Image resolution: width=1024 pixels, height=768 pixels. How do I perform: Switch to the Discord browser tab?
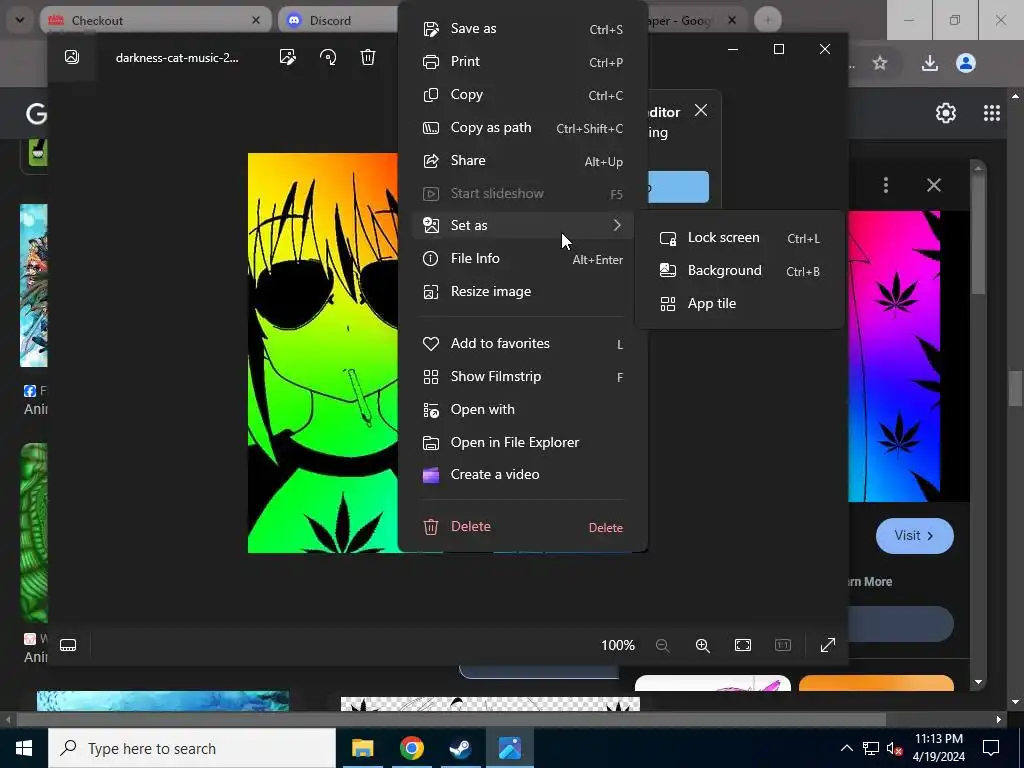(338, 20)
